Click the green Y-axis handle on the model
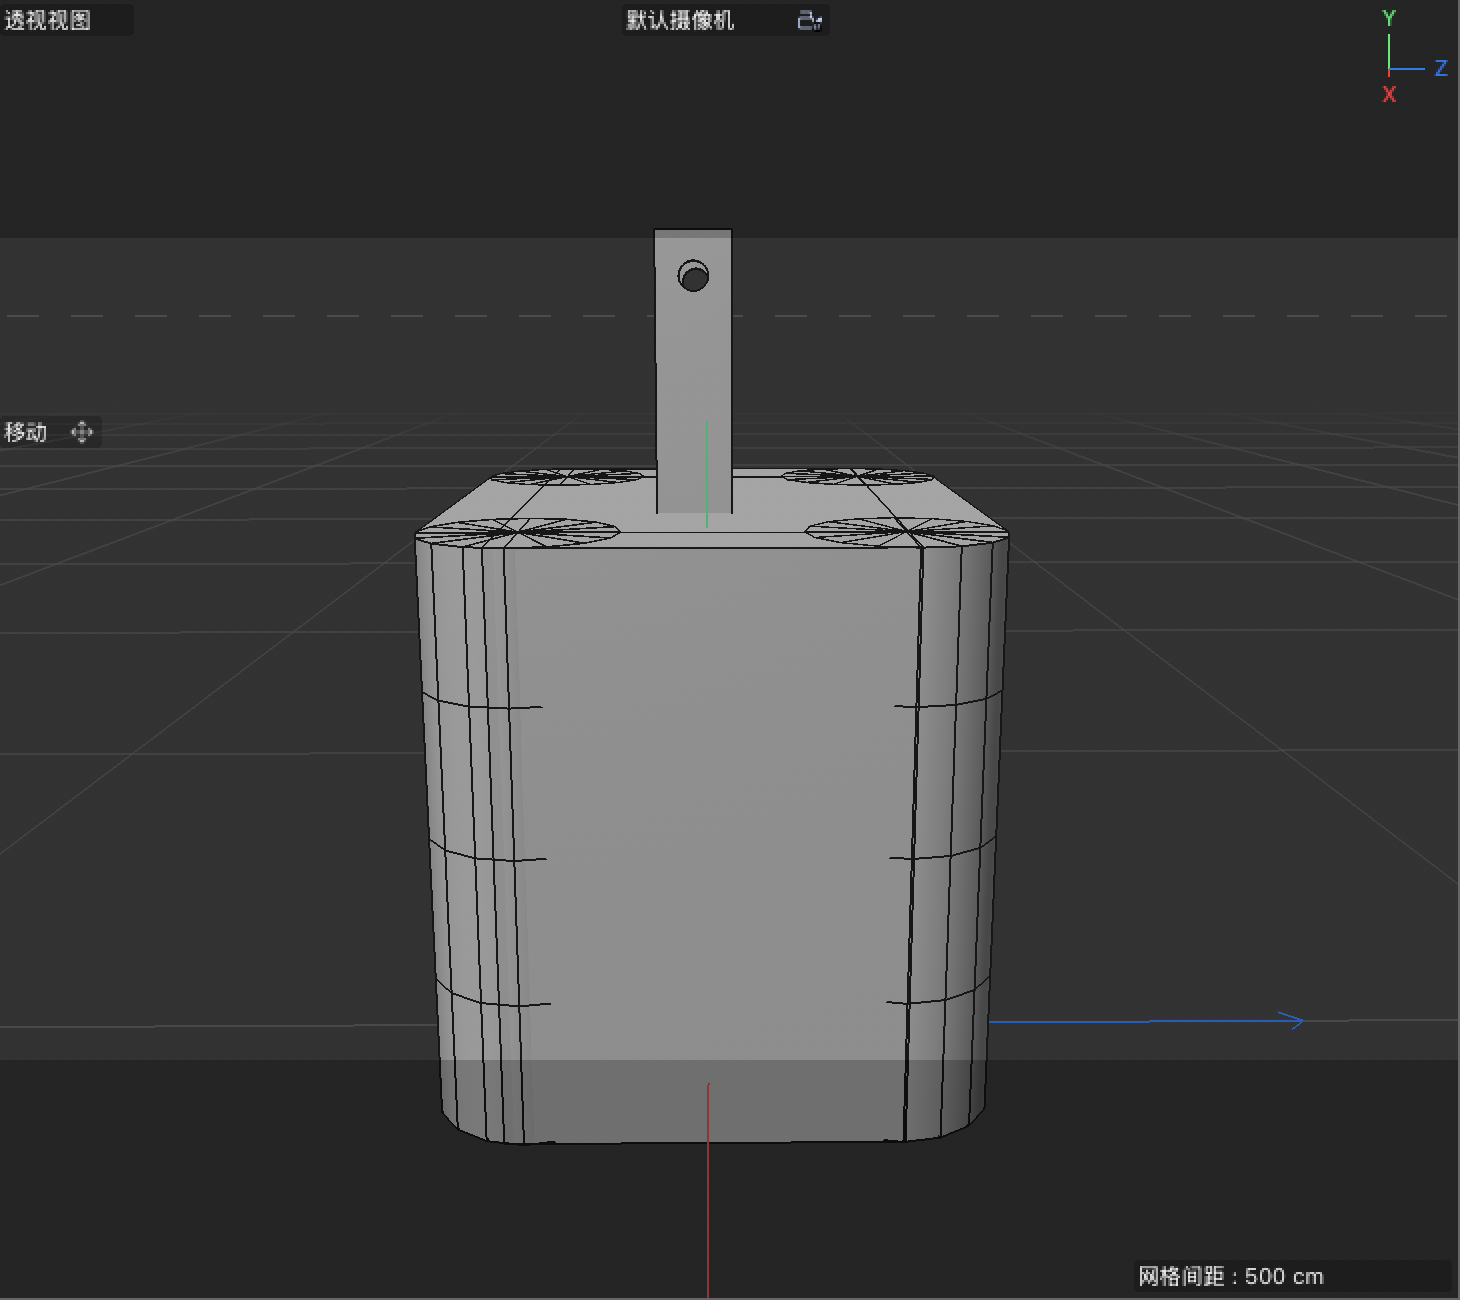This screenshot has width=1460, height=1300. [707, 470]
